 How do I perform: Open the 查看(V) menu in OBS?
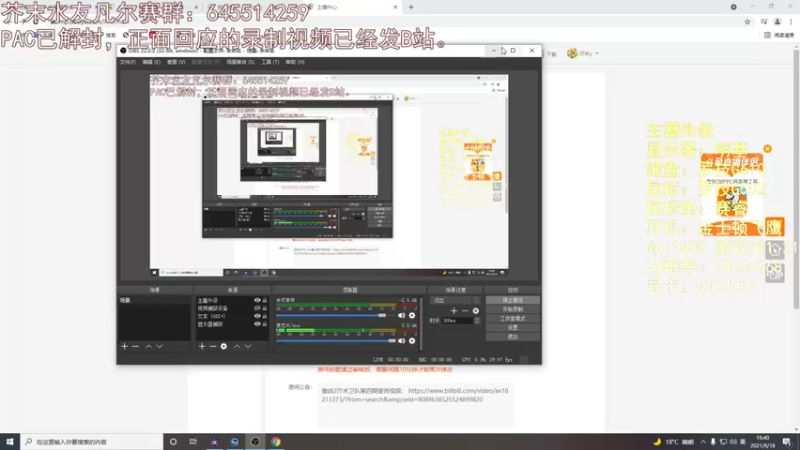[176, 62]
